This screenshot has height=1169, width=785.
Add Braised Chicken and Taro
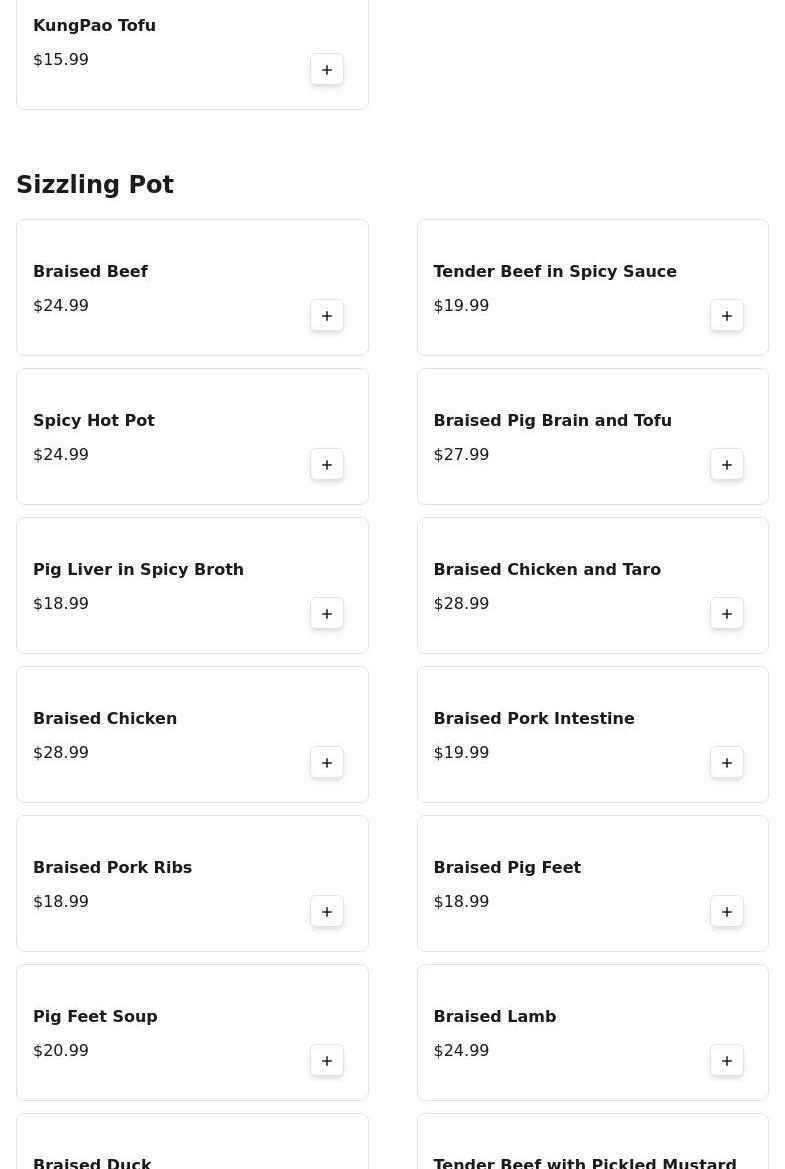(727, 614)
